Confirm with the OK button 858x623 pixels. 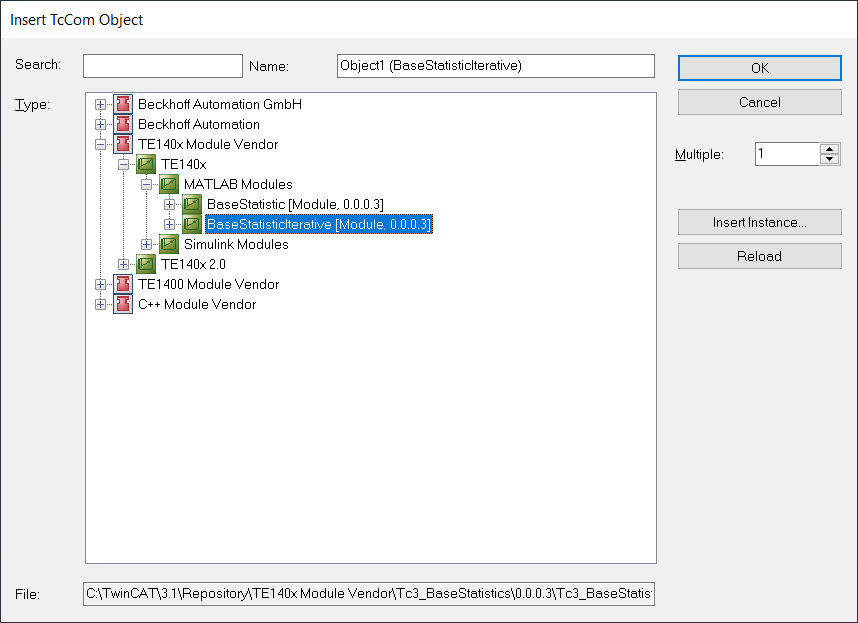coord(760,68)
